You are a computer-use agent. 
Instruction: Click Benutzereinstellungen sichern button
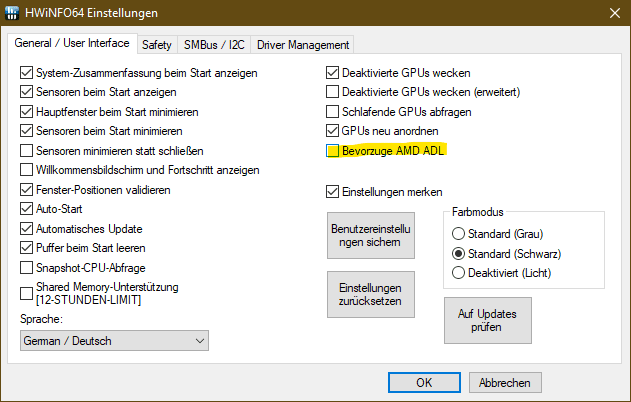click(x=371, y=235)
